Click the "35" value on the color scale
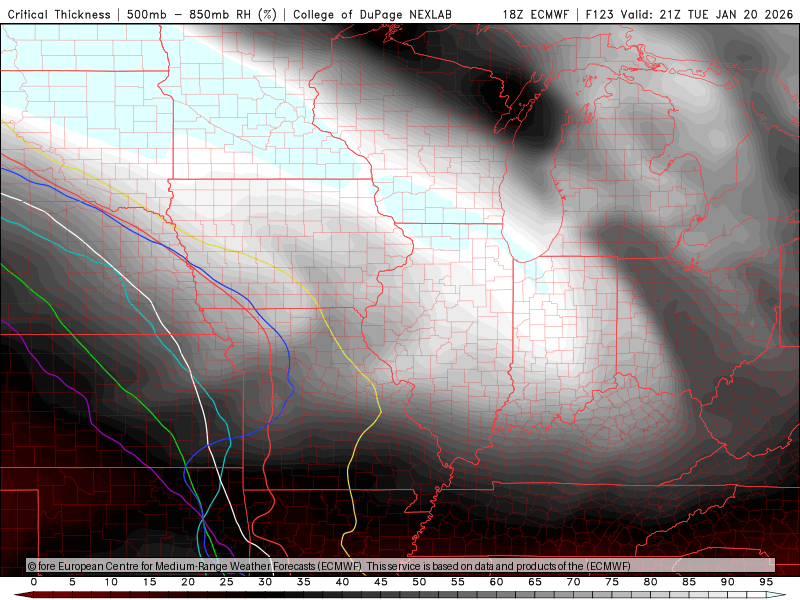This screenshot has width=800, height=600. tap(304, 582)
